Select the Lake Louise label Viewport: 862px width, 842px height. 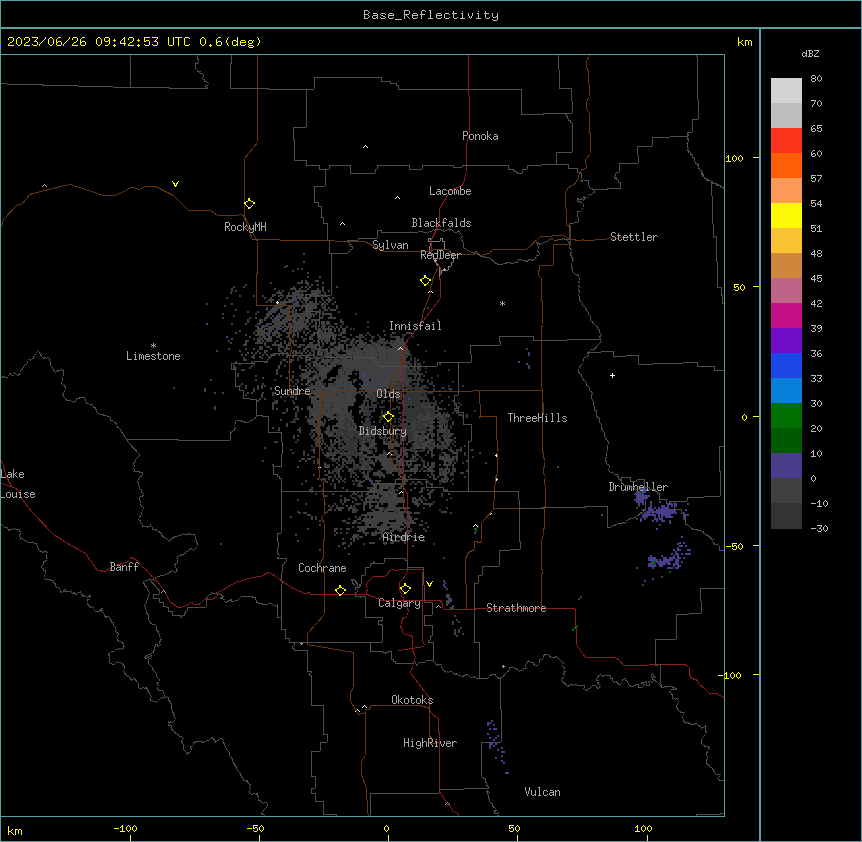tap(18, 484)
